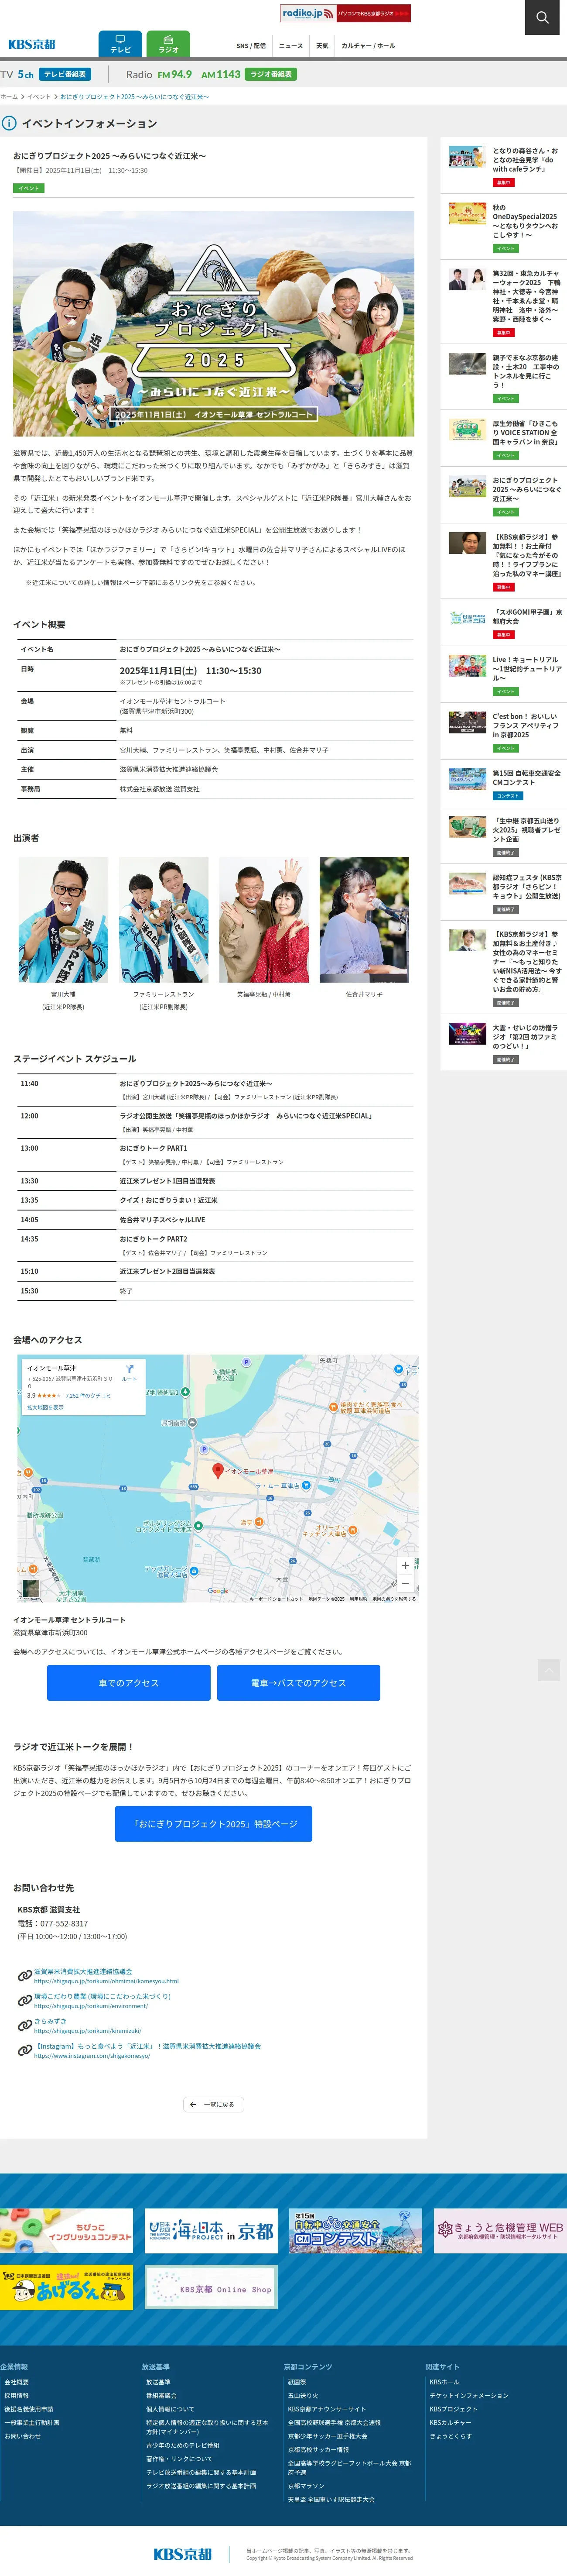Open the search magnifier icon
Viewport: 567px width, 2576px height.
pos(542,17)
